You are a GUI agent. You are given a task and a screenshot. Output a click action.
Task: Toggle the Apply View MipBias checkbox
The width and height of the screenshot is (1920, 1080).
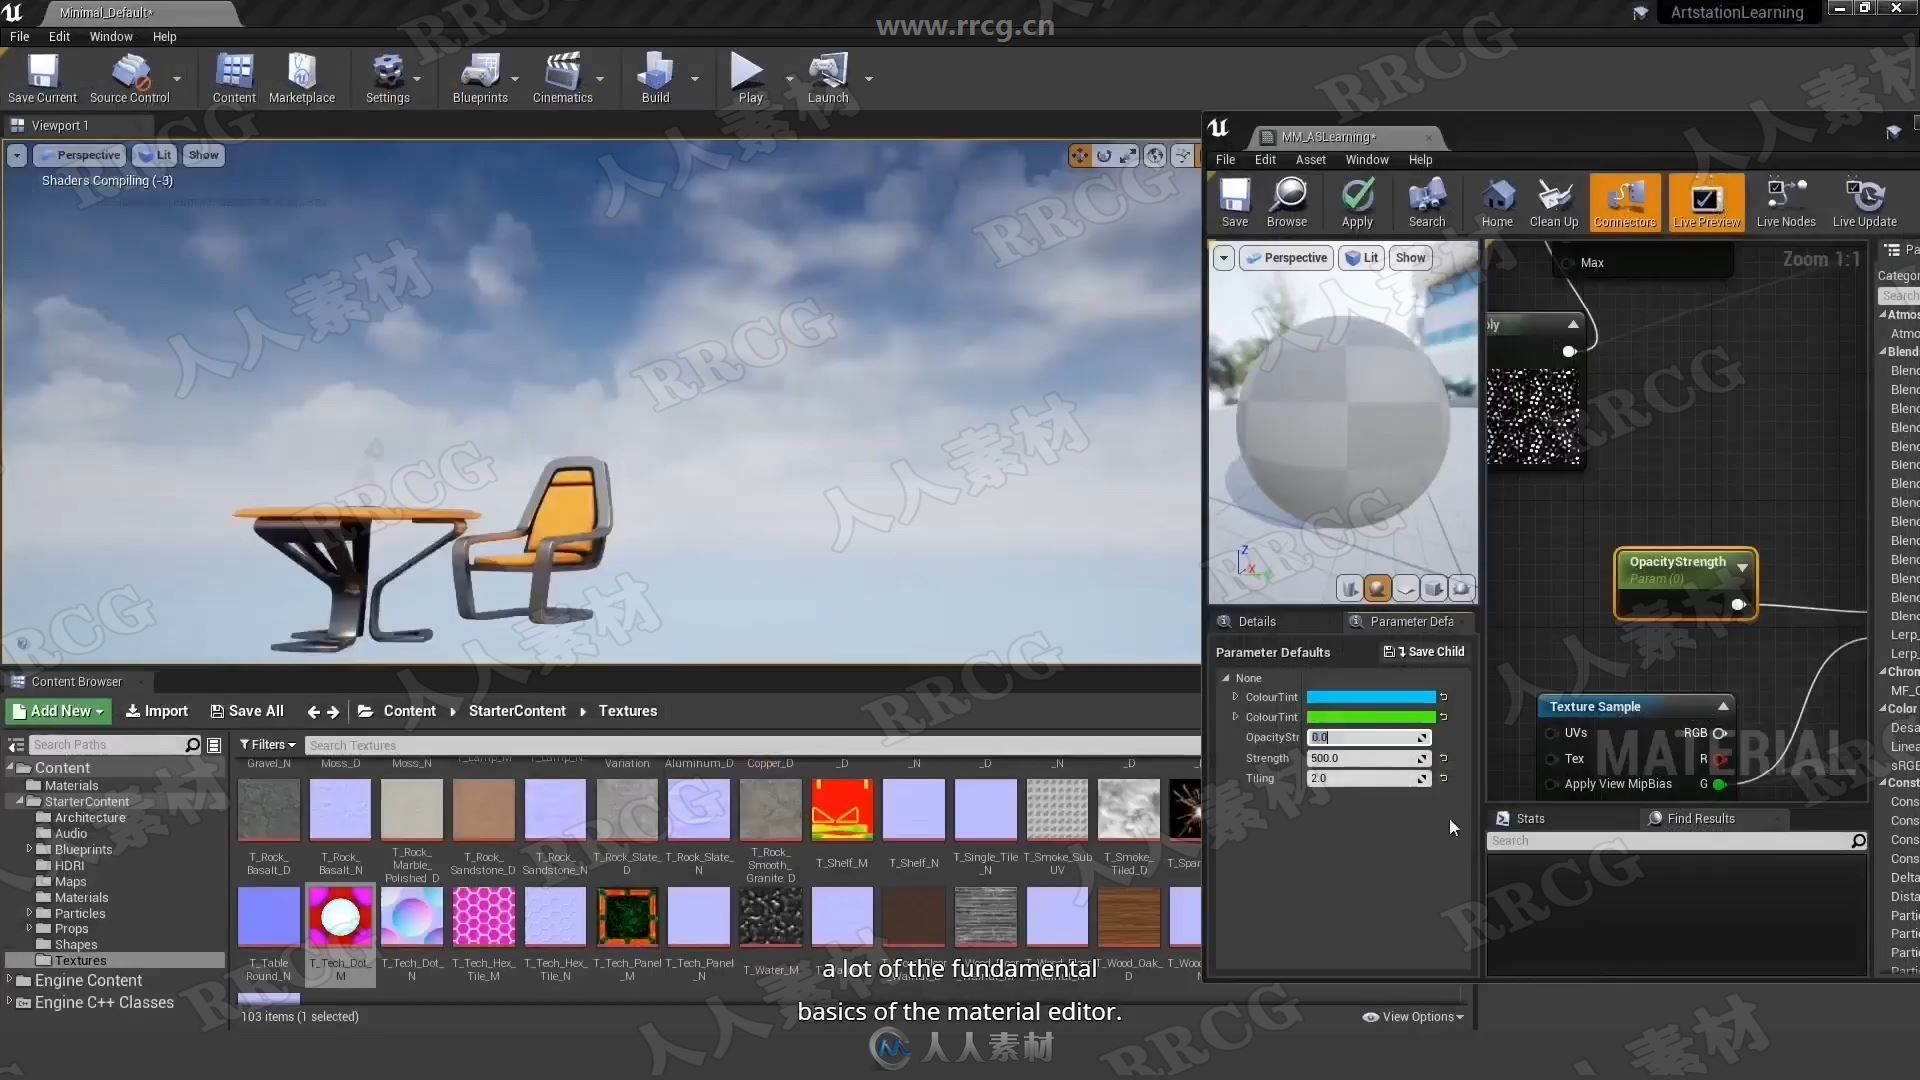(1553, 783)
